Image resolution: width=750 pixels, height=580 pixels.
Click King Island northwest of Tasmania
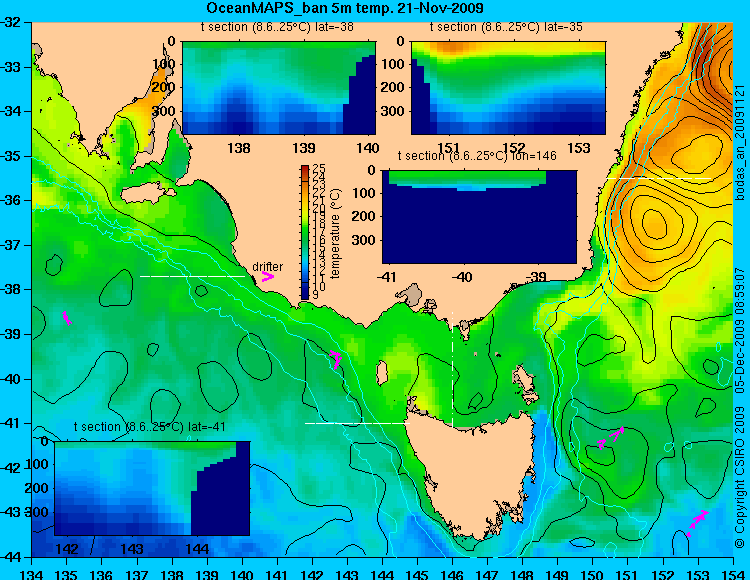pos(382,373)
